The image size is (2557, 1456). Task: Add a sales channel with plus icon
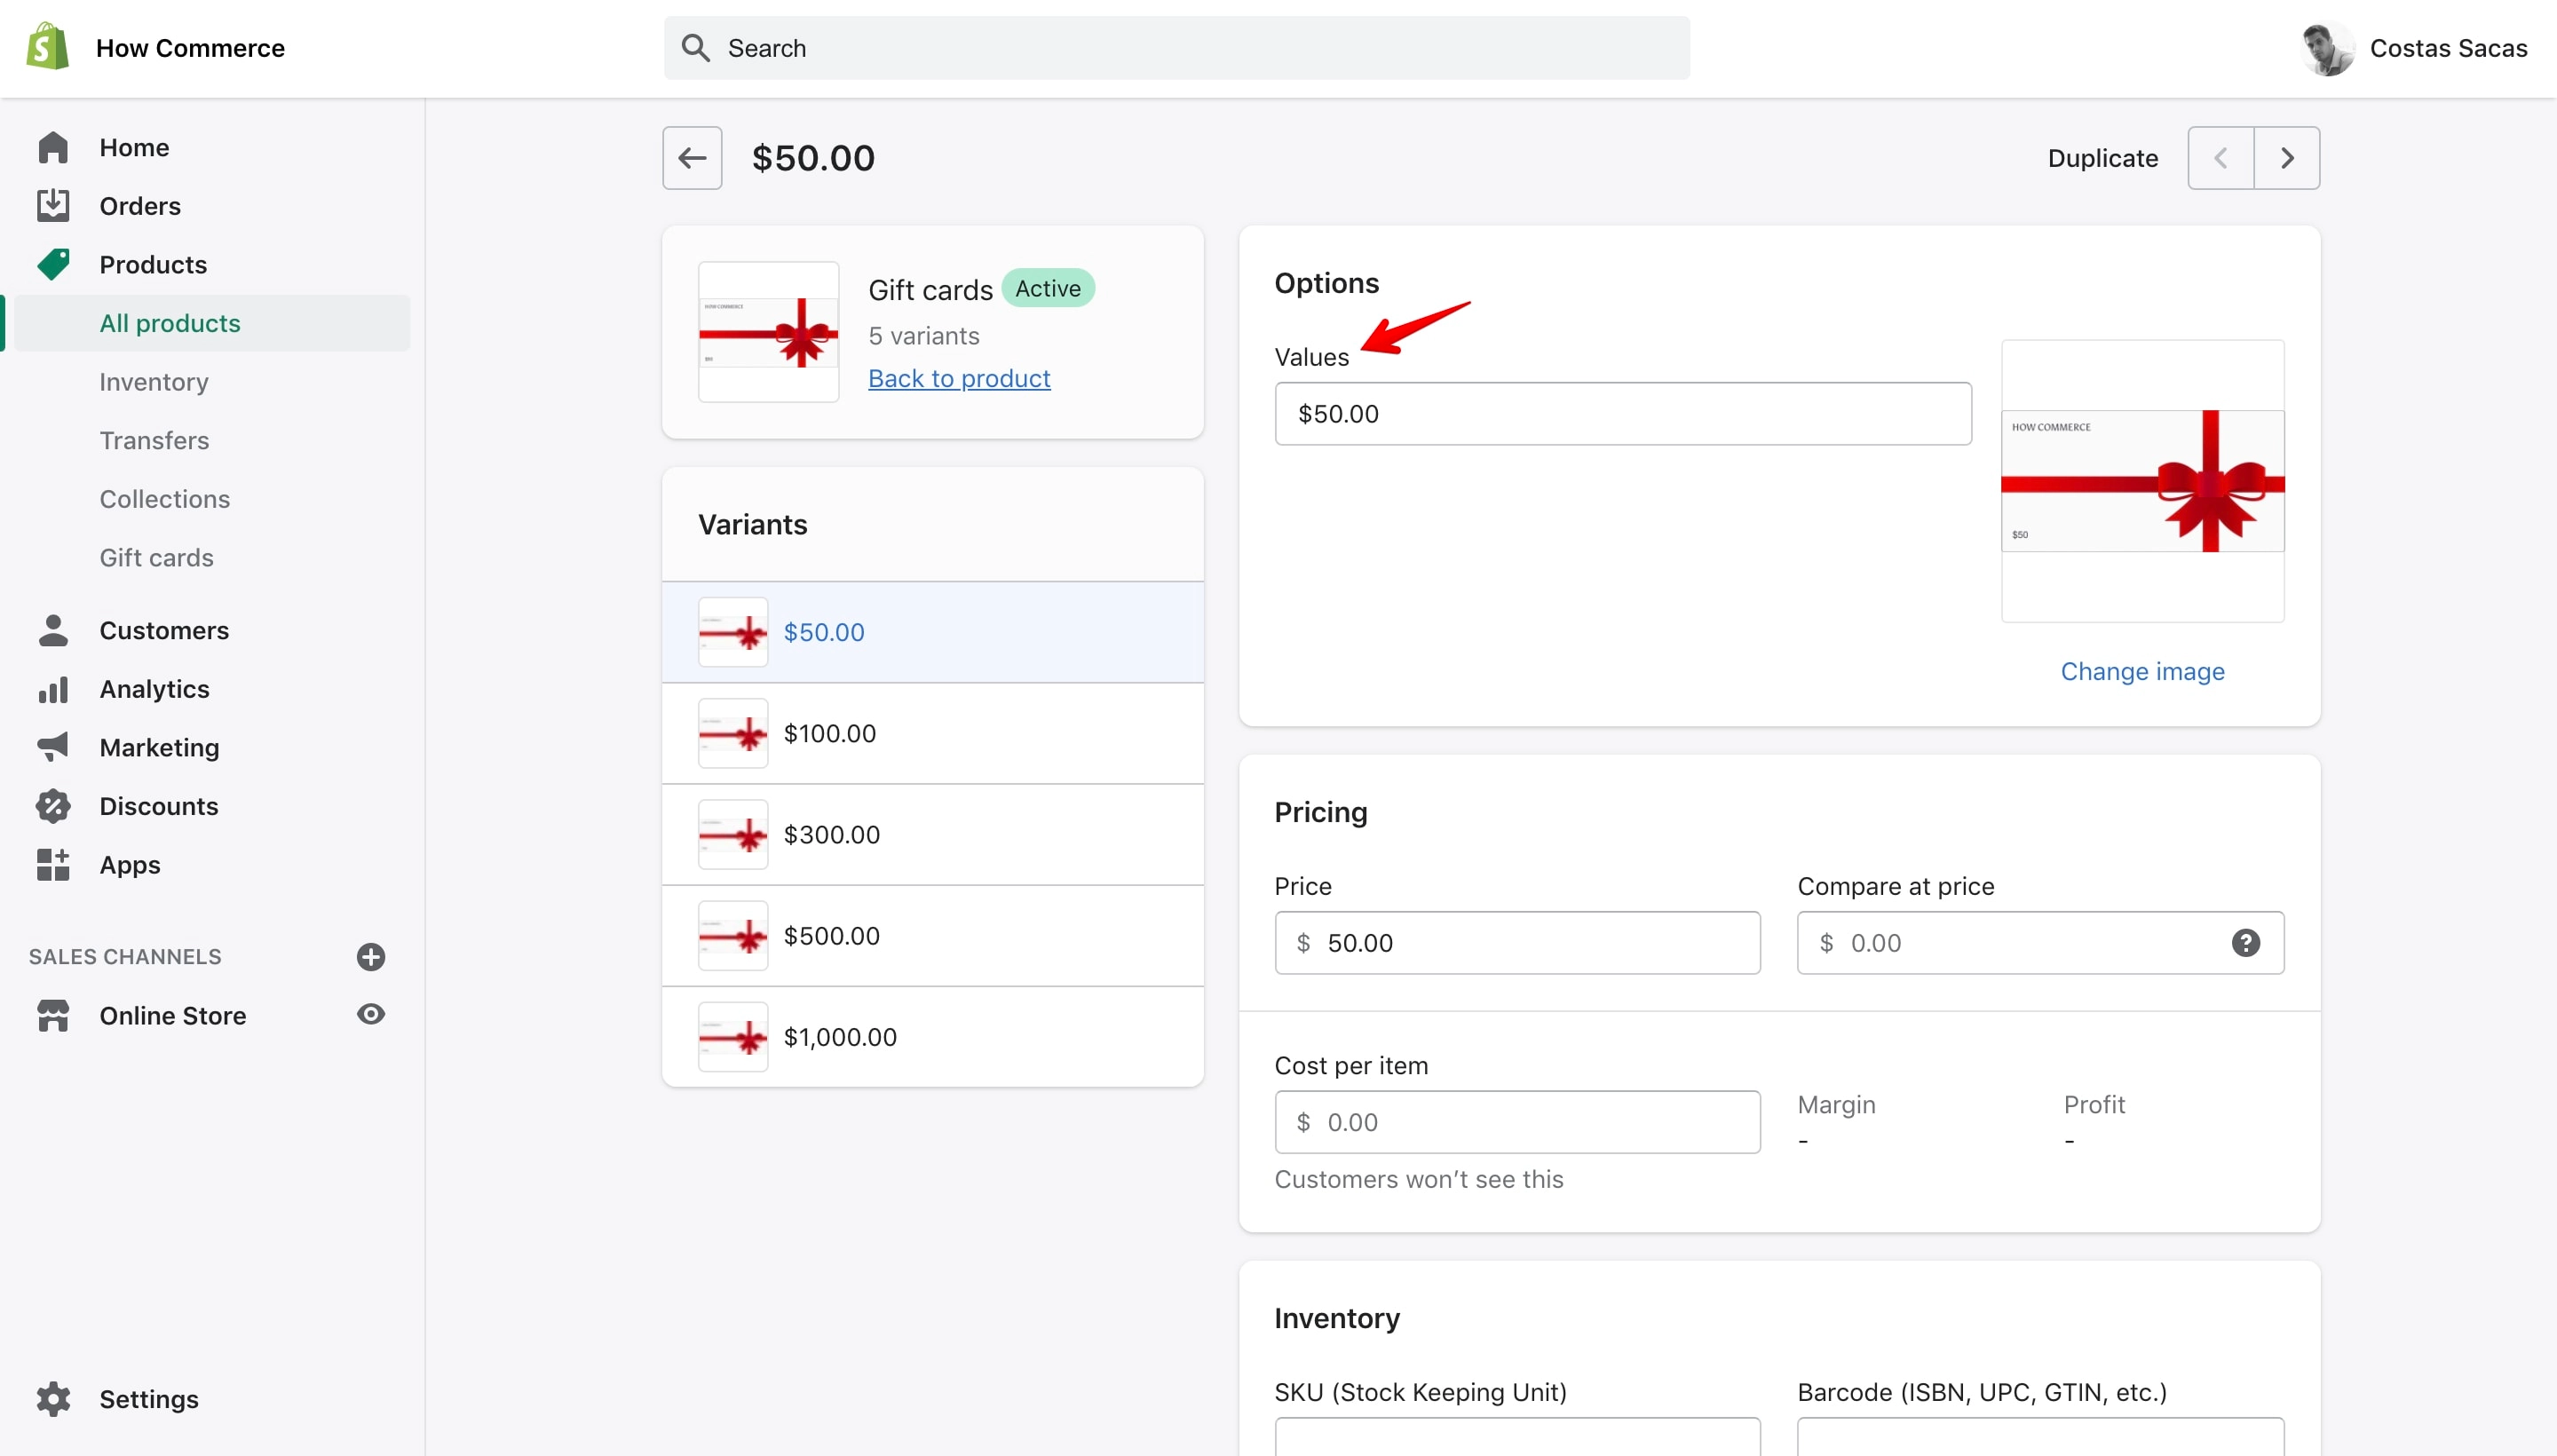click(371, 956)
